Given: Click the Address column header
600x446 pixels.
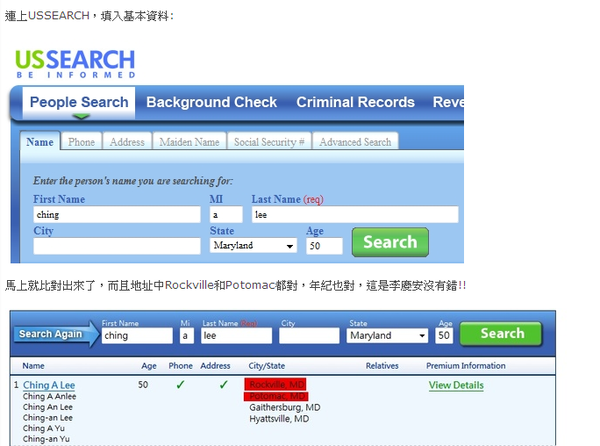Looking at the screenshot, I should pyautogui.click(x=215, y=366).
